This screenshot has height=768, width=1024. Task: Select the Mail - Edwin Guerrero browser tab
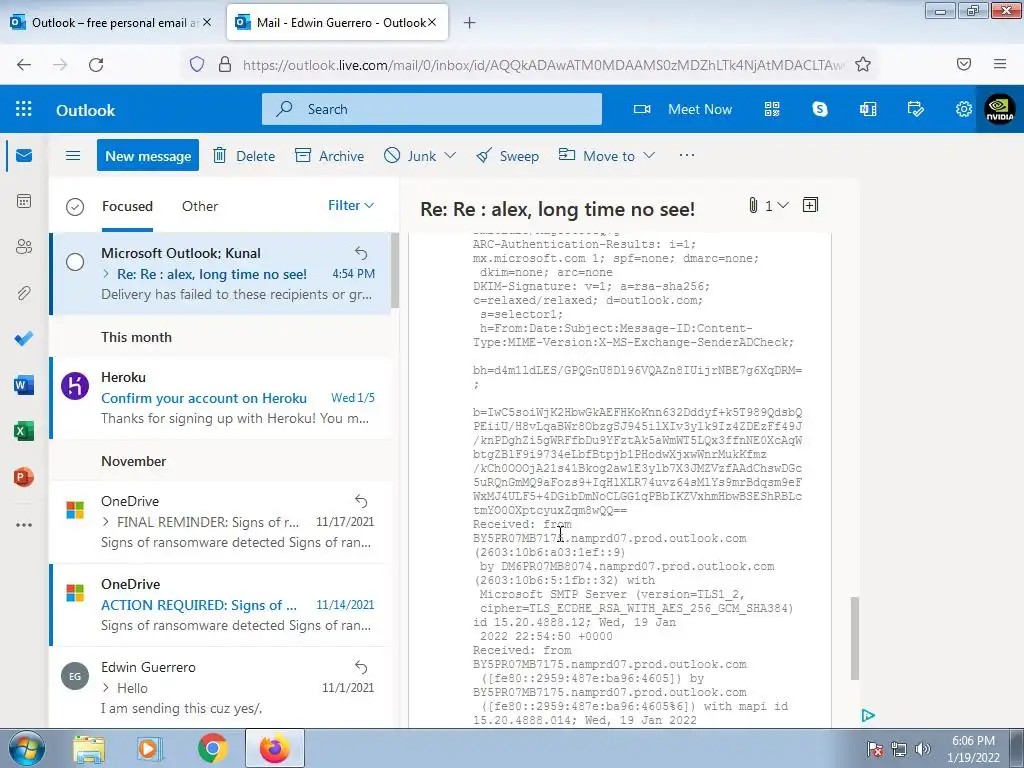(338, 23)
